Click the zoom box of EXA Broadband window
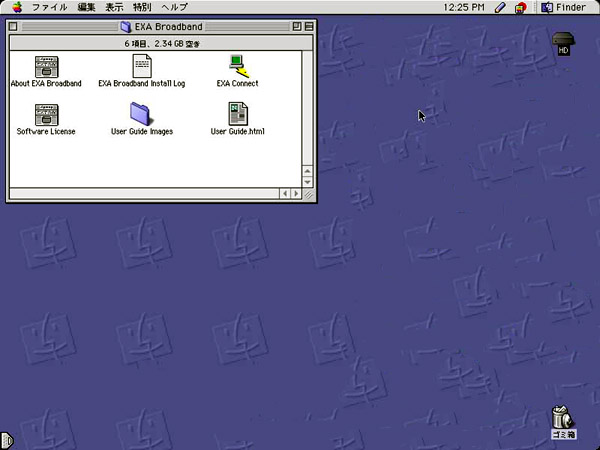Viewport: 600px width, 450px height. (296, 27)
